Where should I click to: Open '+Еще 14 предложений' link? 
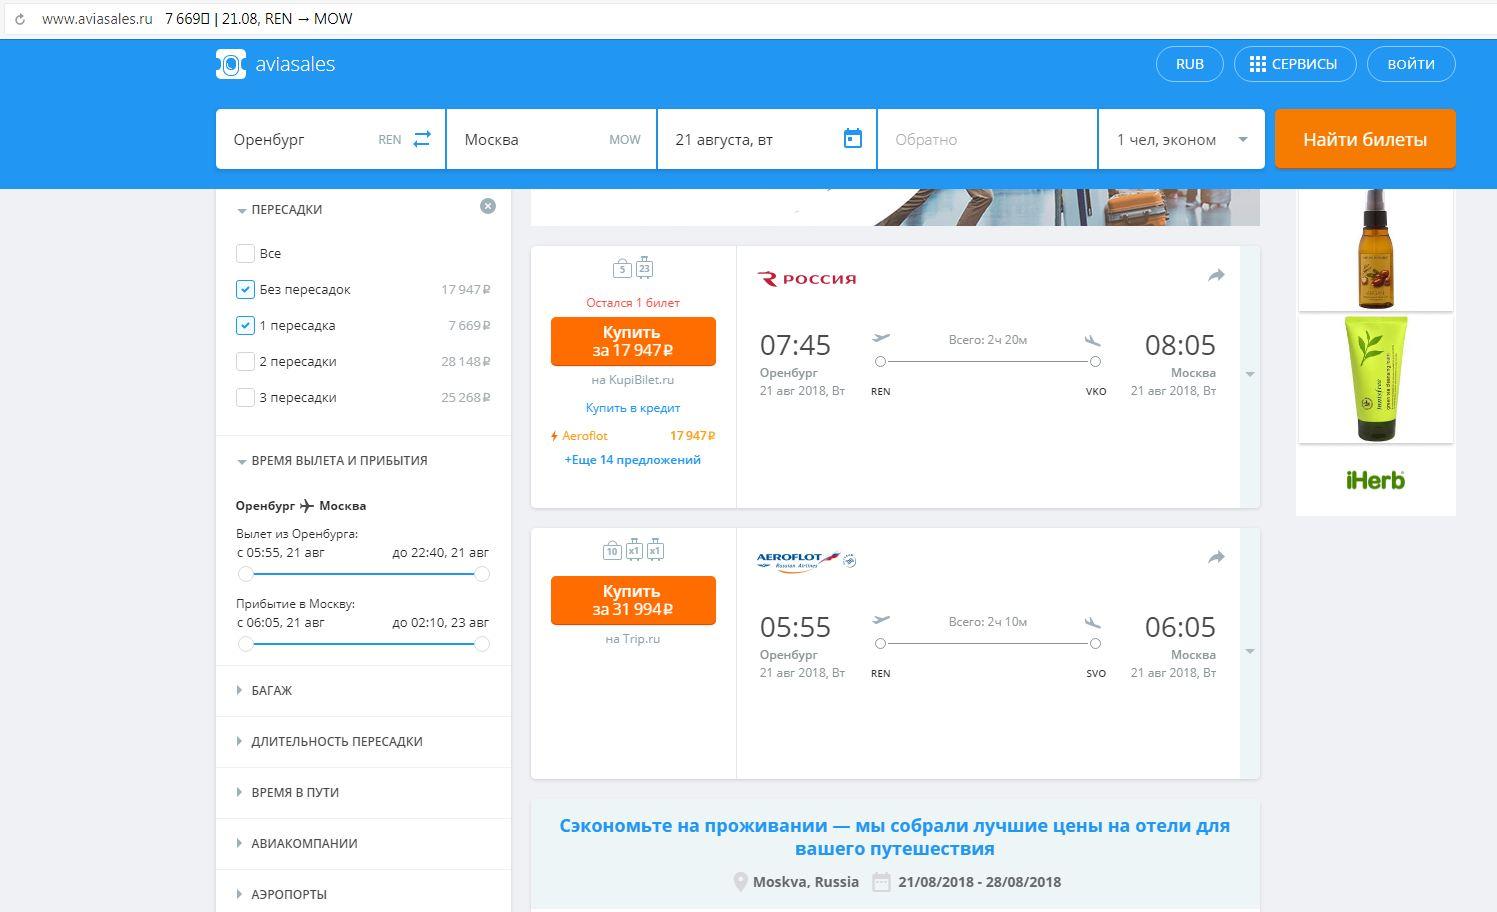point(632,460)
